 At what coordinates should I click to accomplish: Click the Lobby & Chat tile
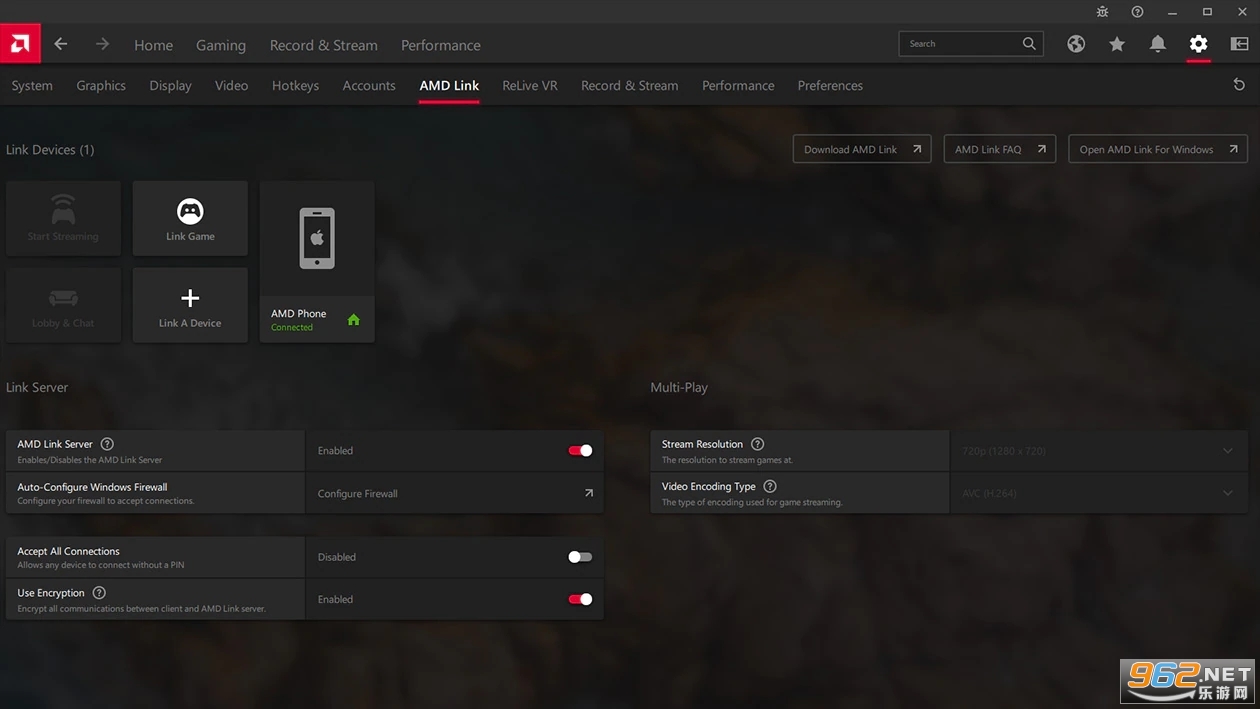(x=63, y=305)
